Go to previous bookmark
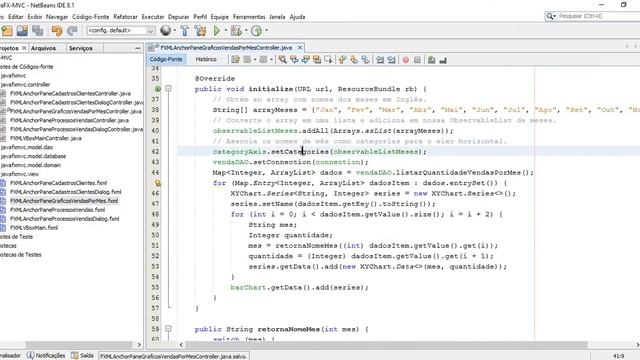The image size is (640, 360). click(x=342, y=60)
